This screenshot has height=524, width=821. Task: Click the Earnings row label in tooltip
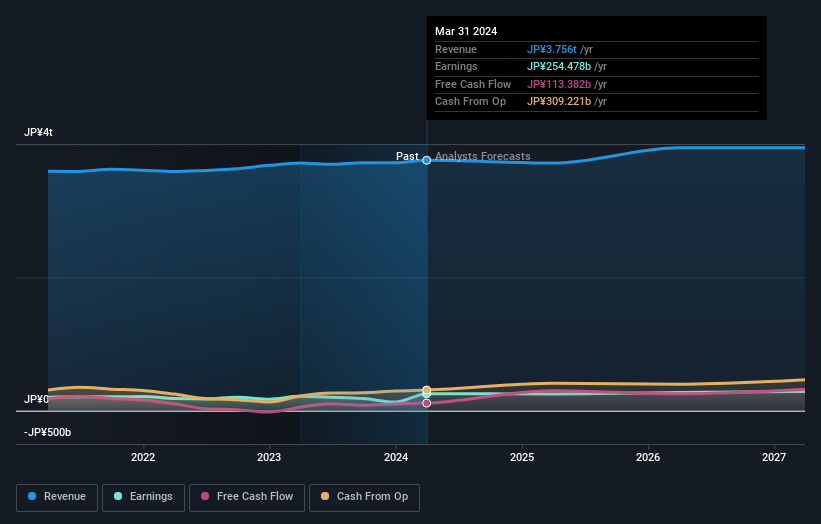(456, 66)
